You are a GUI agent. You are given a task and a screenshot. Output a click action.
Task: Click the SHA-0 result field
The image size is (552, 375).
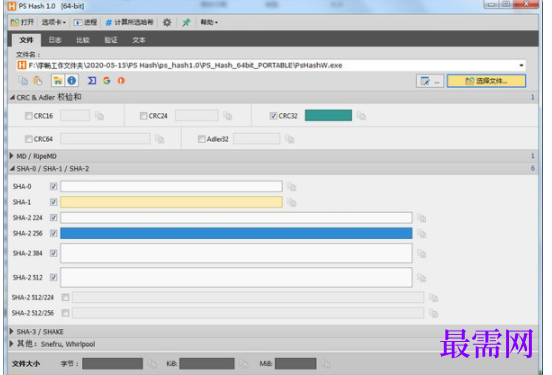tap(171, 186)
